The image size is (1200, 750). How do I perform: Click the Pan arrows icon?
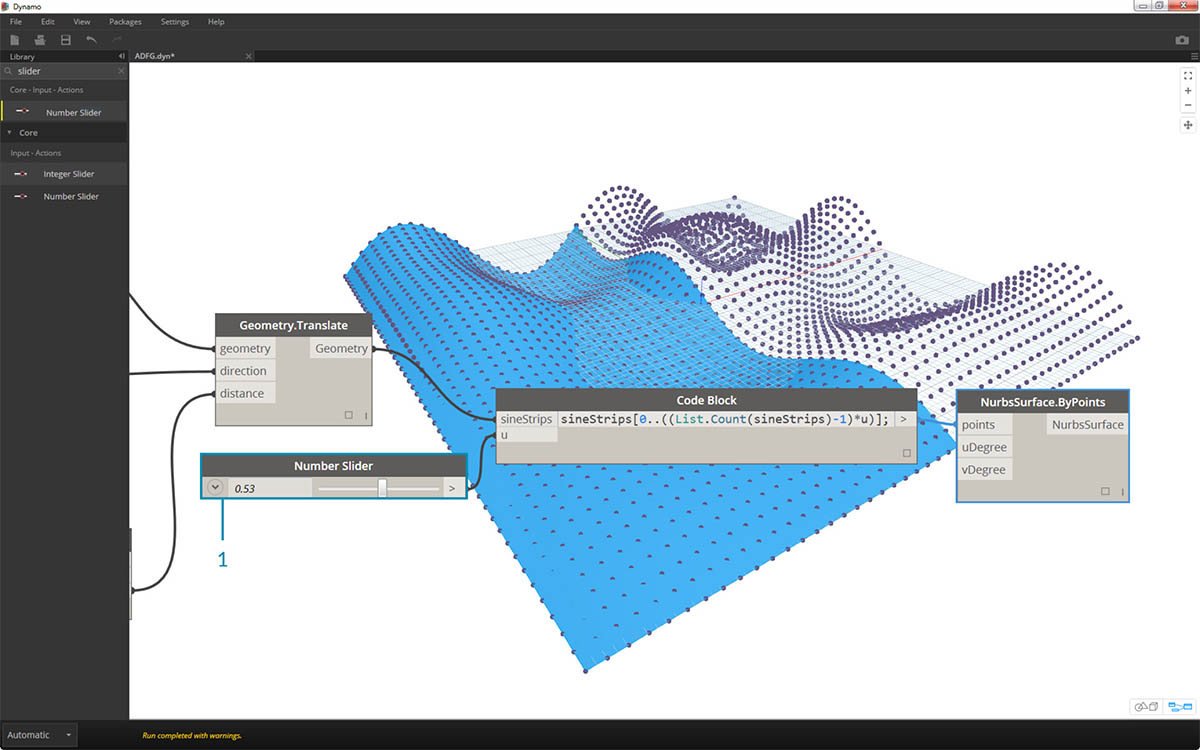pos(1188,125)
